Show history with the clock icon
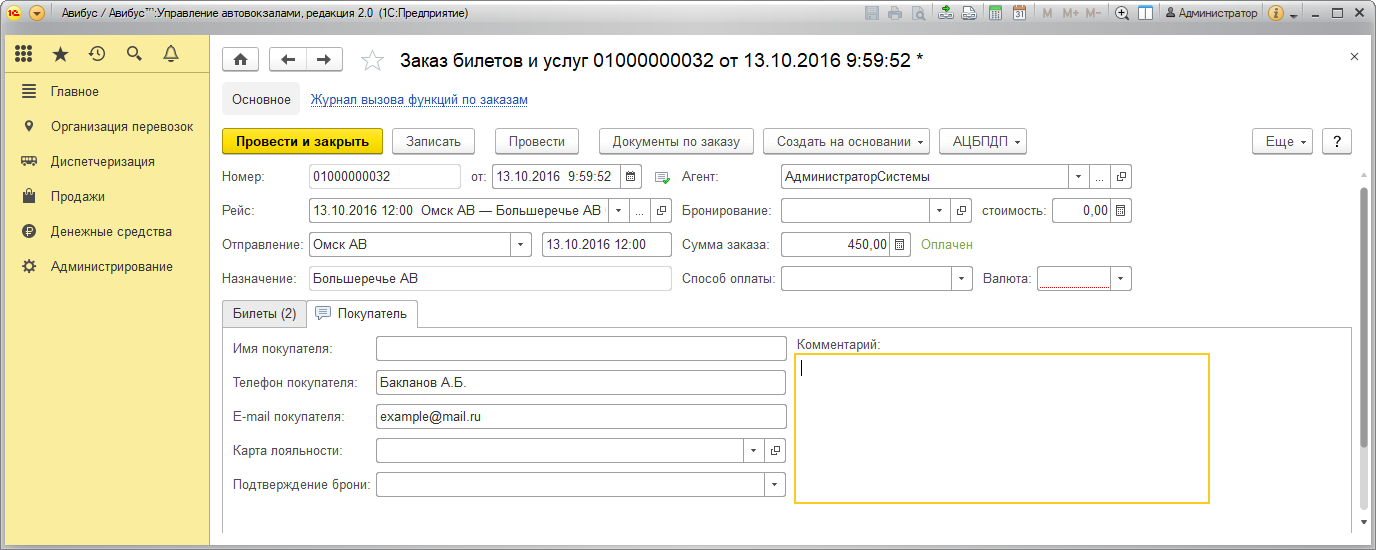Image resolution: width=1376 pixels, height=550 pixels. pyautogui.click(x=97, y=54)
